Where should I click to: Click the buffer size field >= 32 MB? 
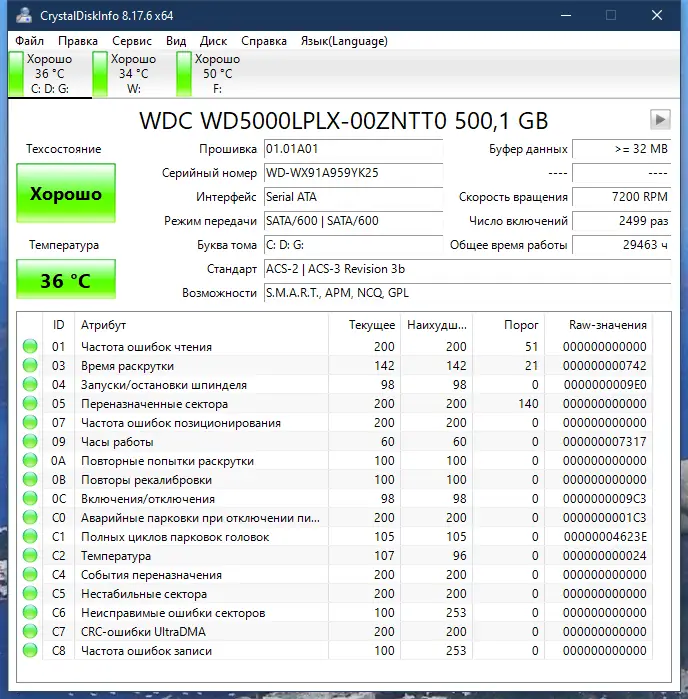coord(622,149)
